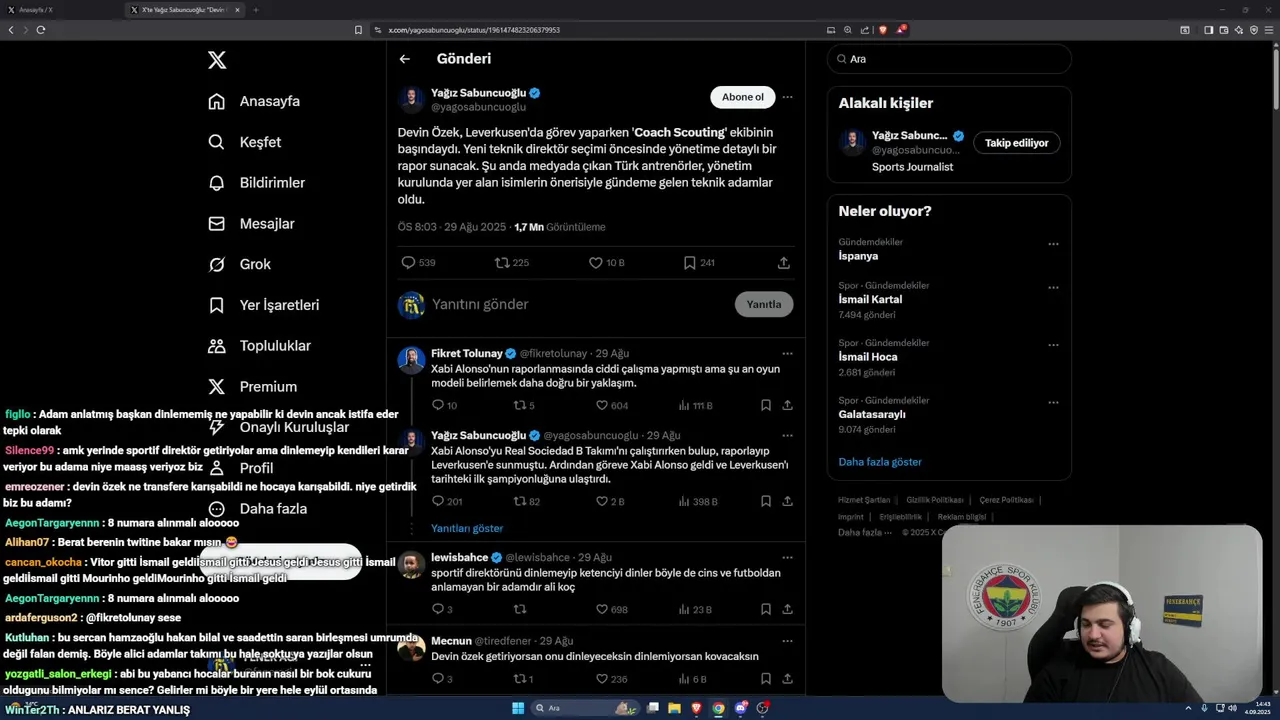The width and height of the screenshot is (1280, 720).
Task: Like the main post showing 10 B
Action: click(606, 263)
